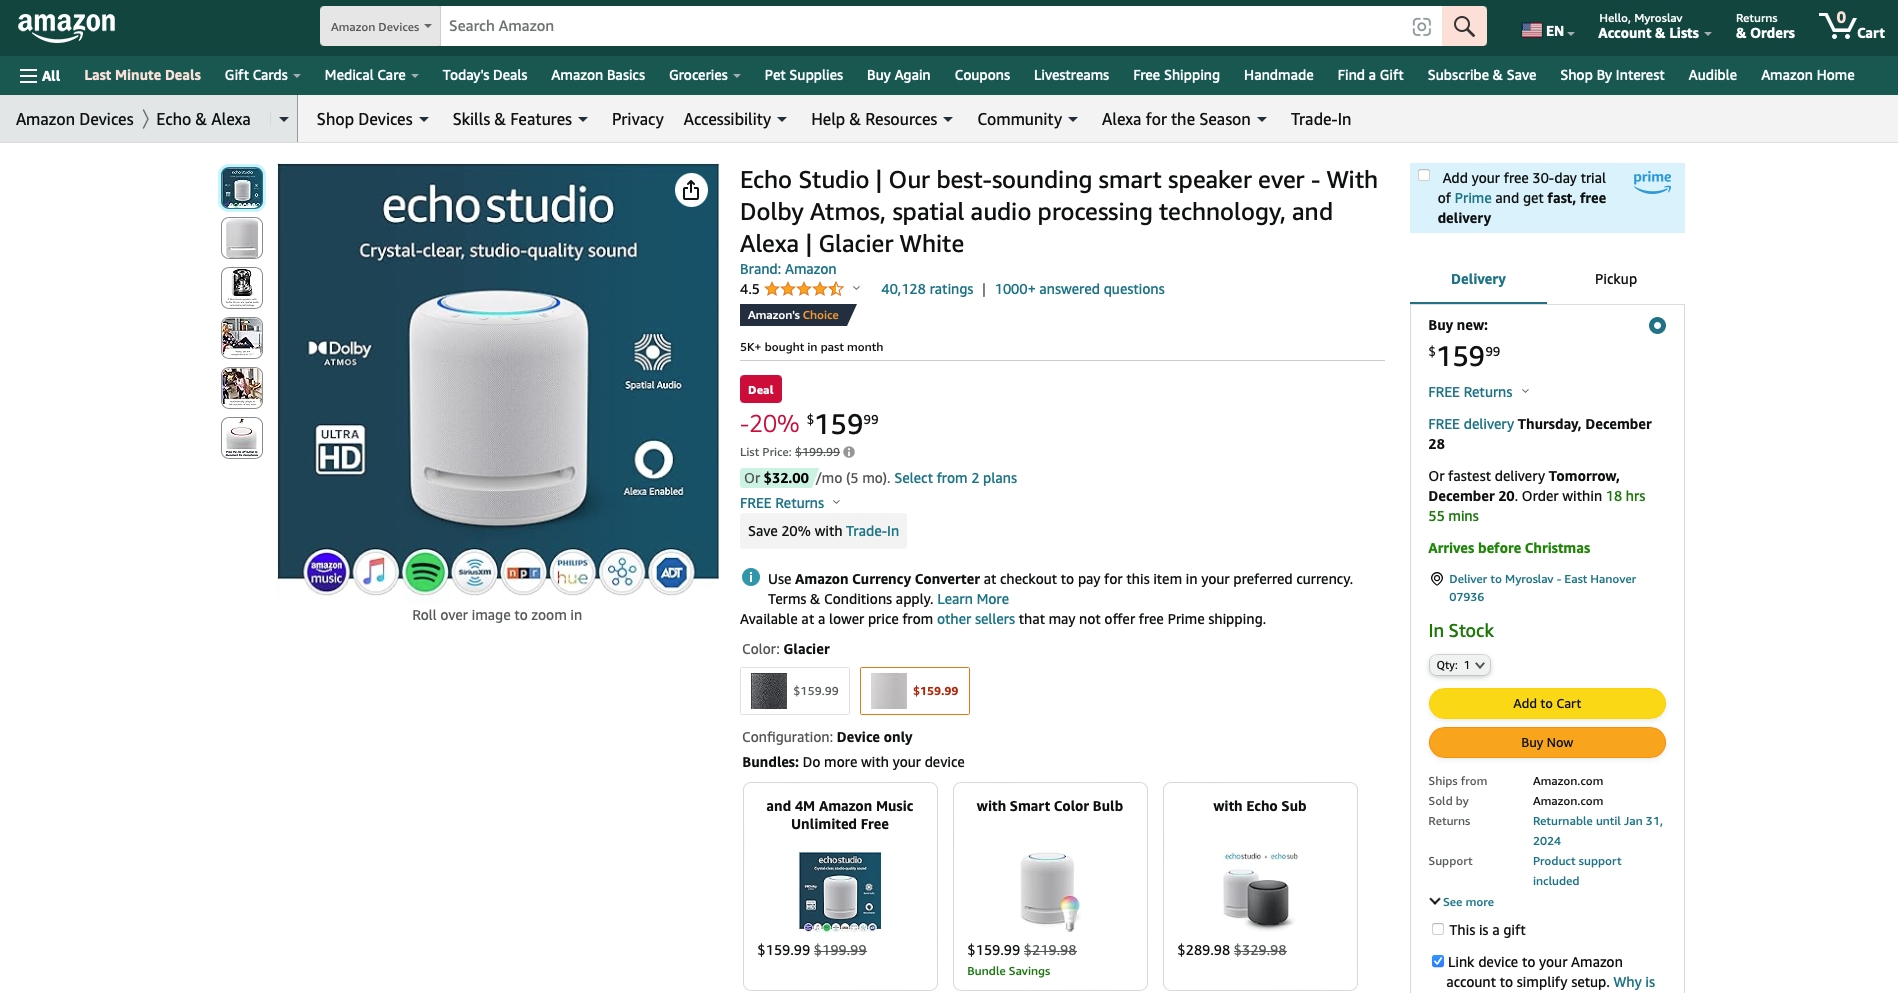Click the Amazon logo
Viewport: 1898px width, 993px height.
point(66,27)
